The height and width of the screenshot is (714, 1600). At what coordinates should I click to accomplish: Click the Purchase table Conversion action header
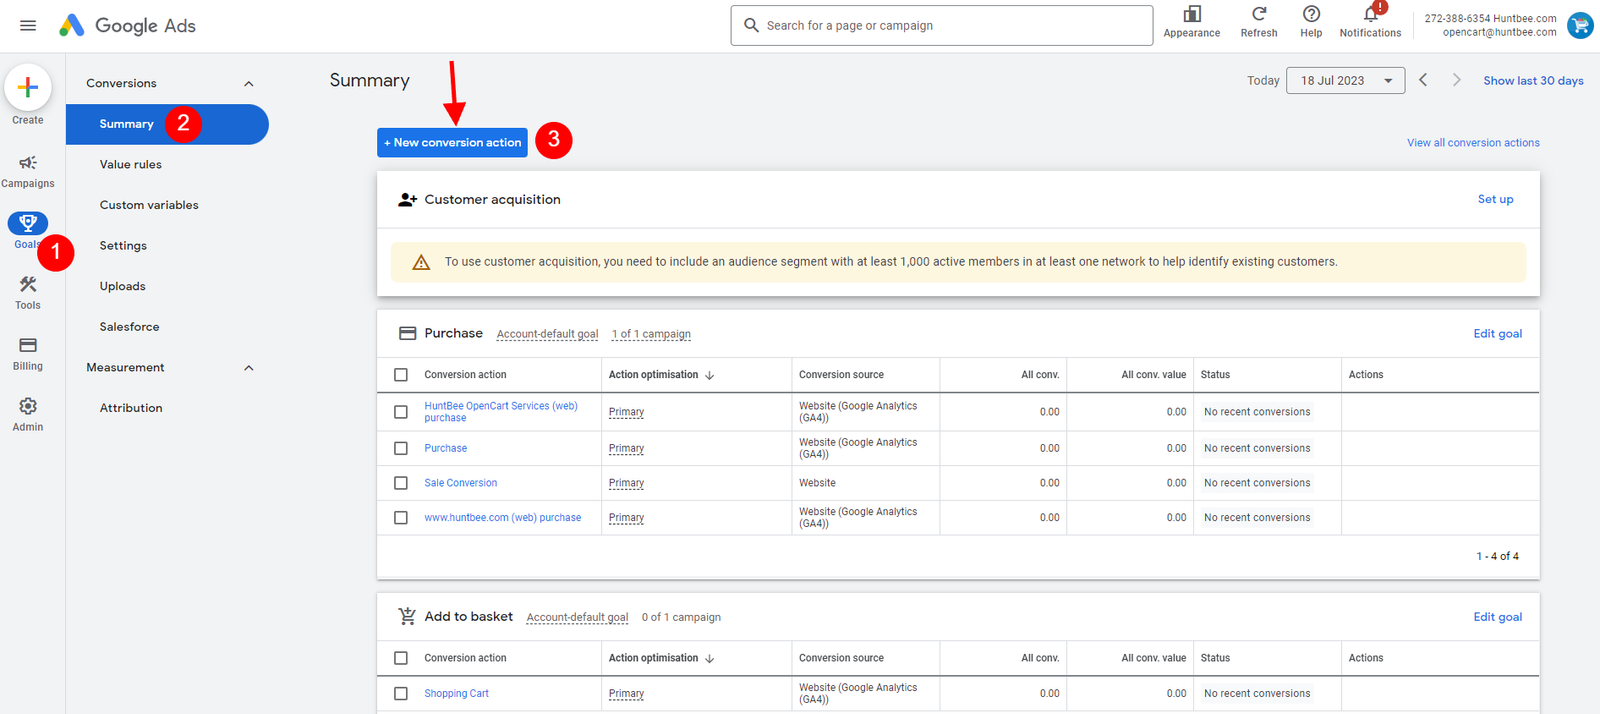pos(465,375)
